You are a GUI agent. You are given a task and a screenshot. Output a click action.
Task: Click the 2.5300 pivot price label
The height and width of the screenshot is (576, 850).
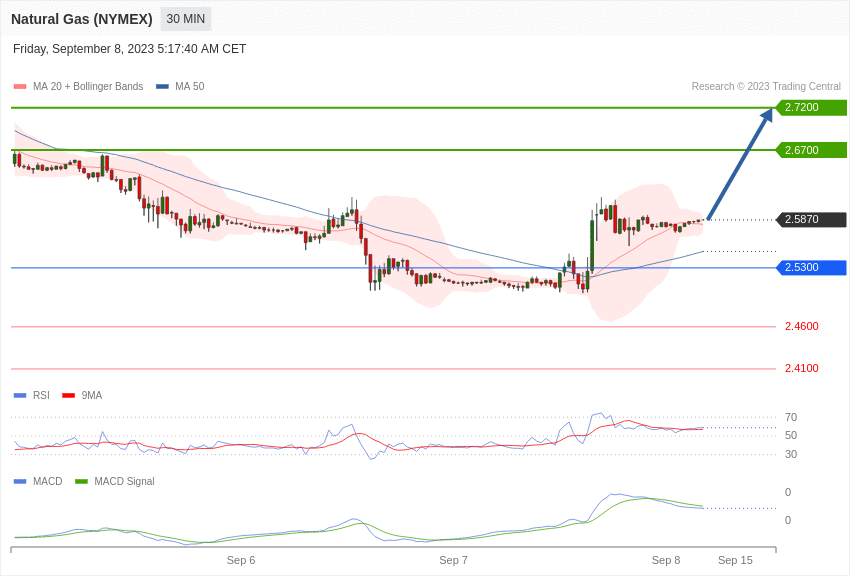(x=811, y=267)
